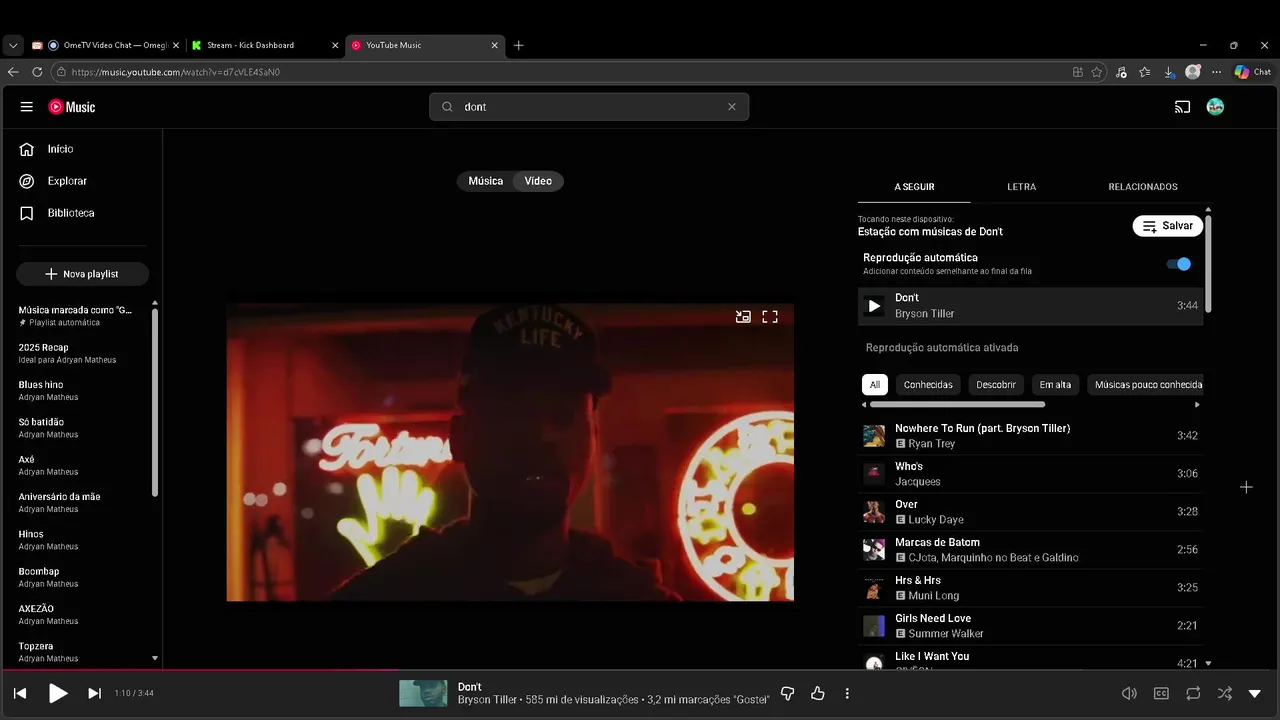The height and width of the screenshot is (720, 1280).
Task: Dislike the current song
Action: click(787, 693)
